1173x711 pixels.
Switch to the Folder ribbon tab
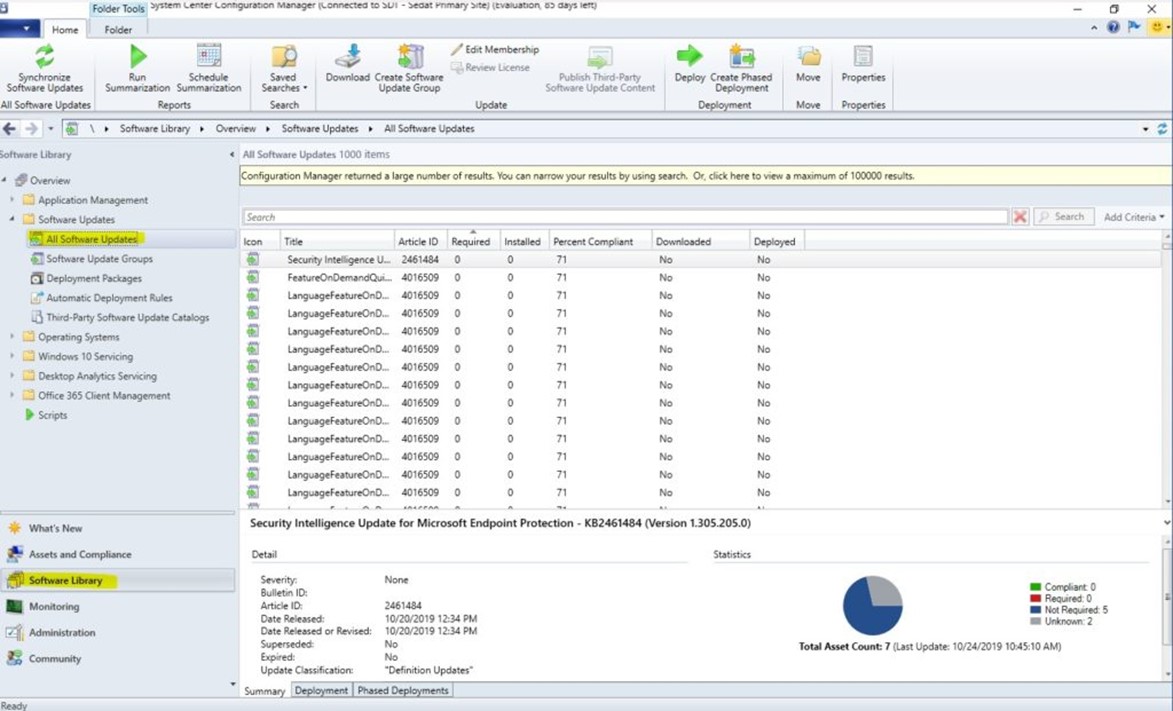click(118, 30)
